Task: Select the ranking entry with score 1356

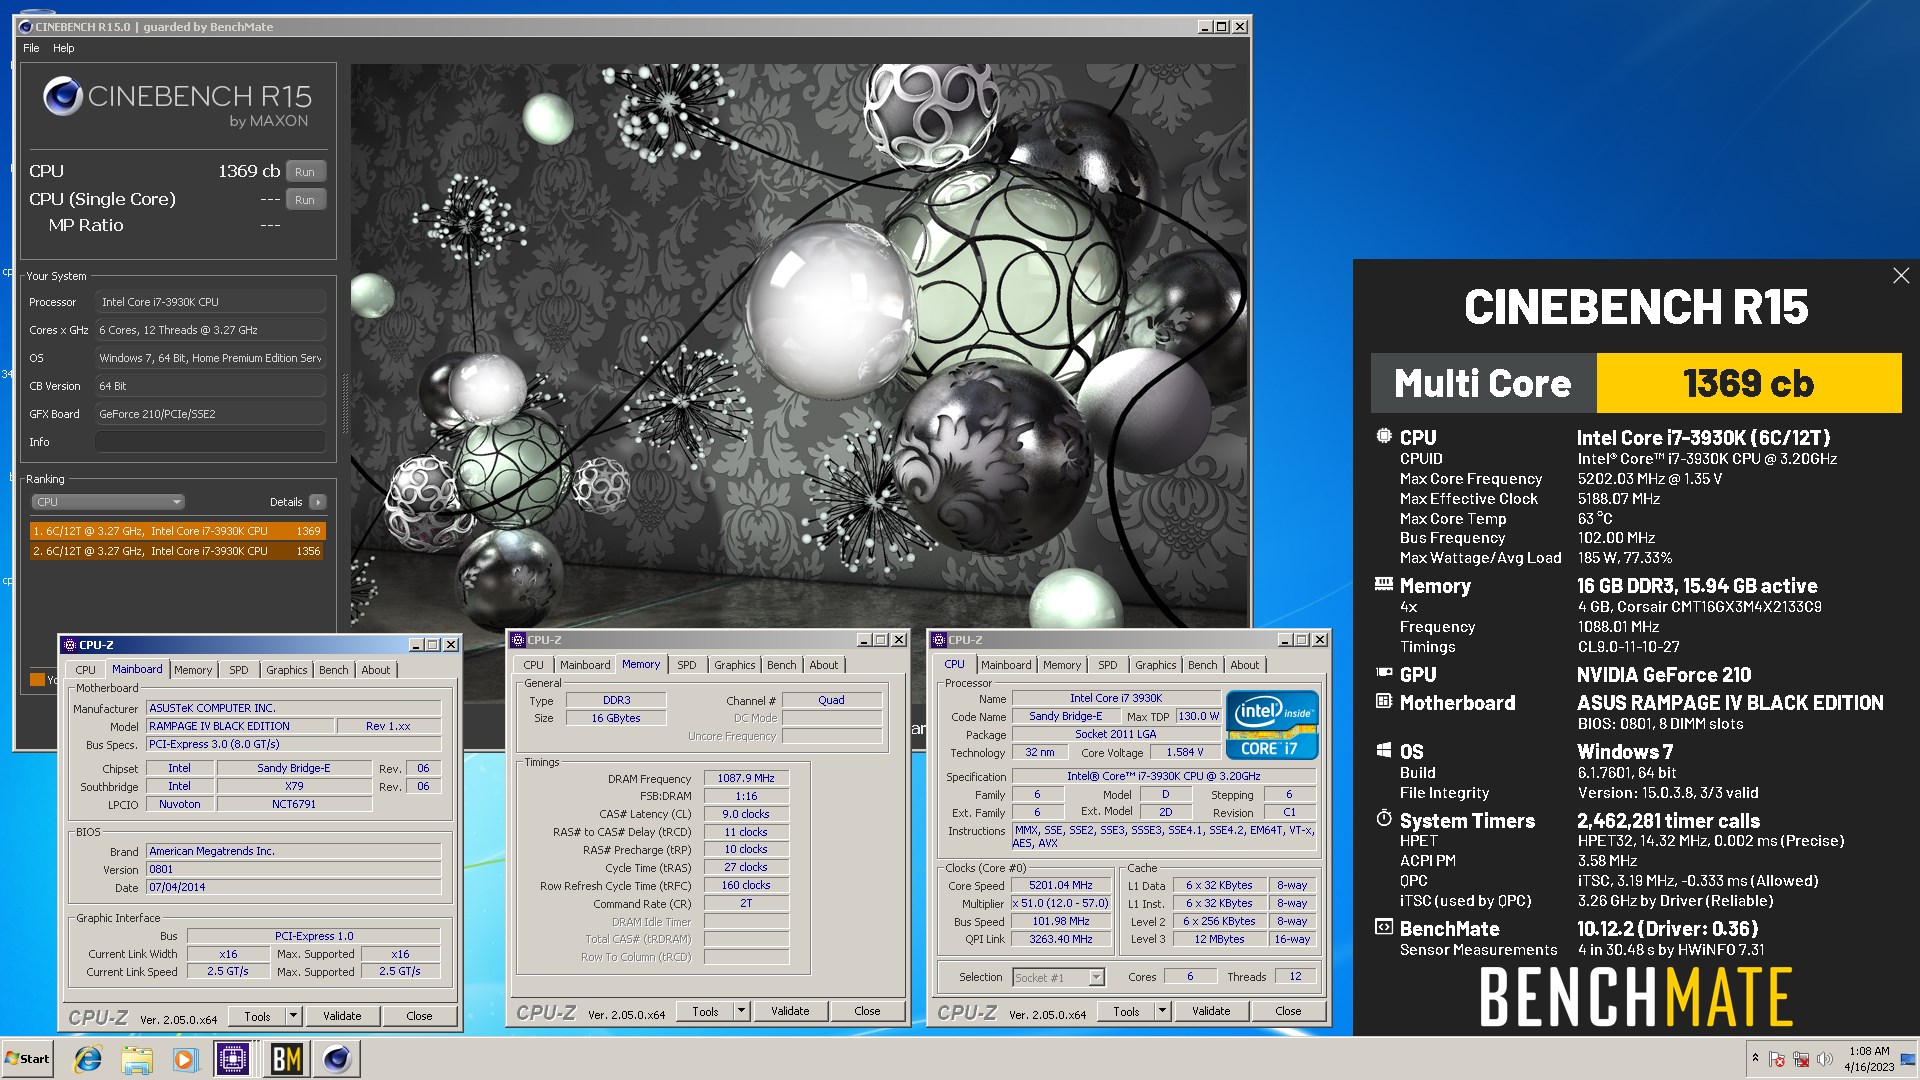Action: click(x=177, y=551)
